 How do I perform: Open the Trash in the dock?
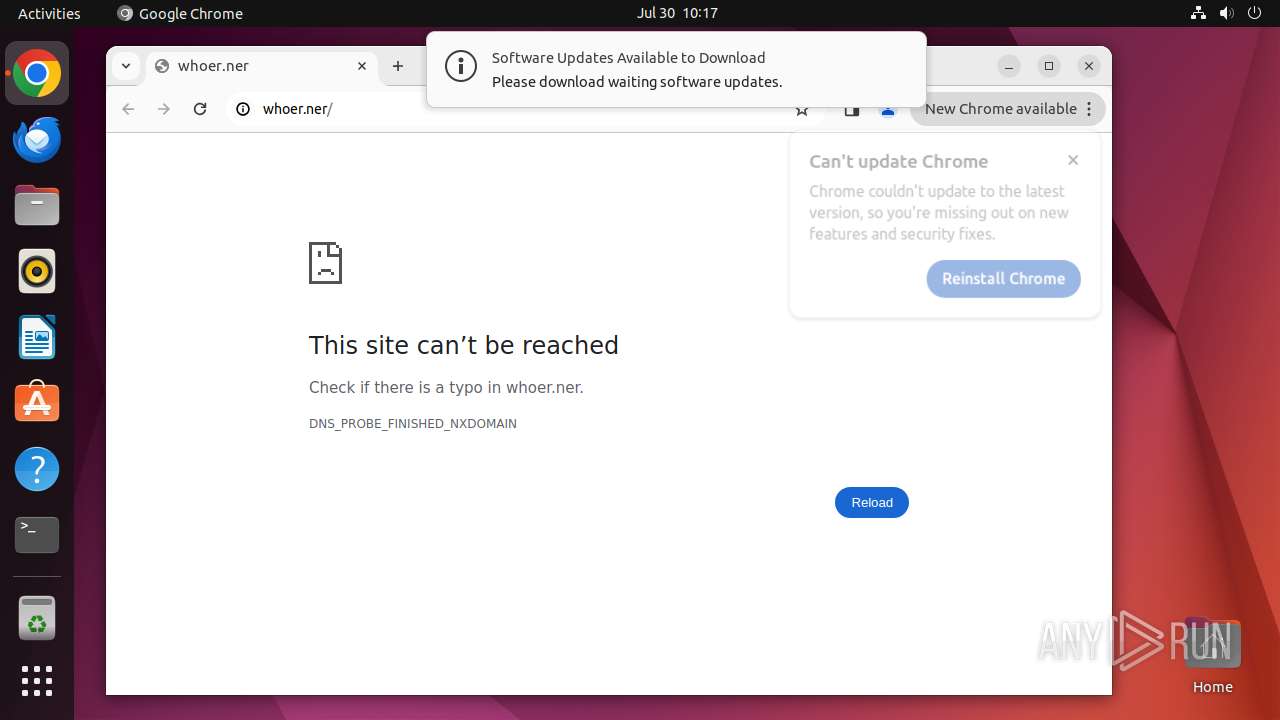click(37, 618)
